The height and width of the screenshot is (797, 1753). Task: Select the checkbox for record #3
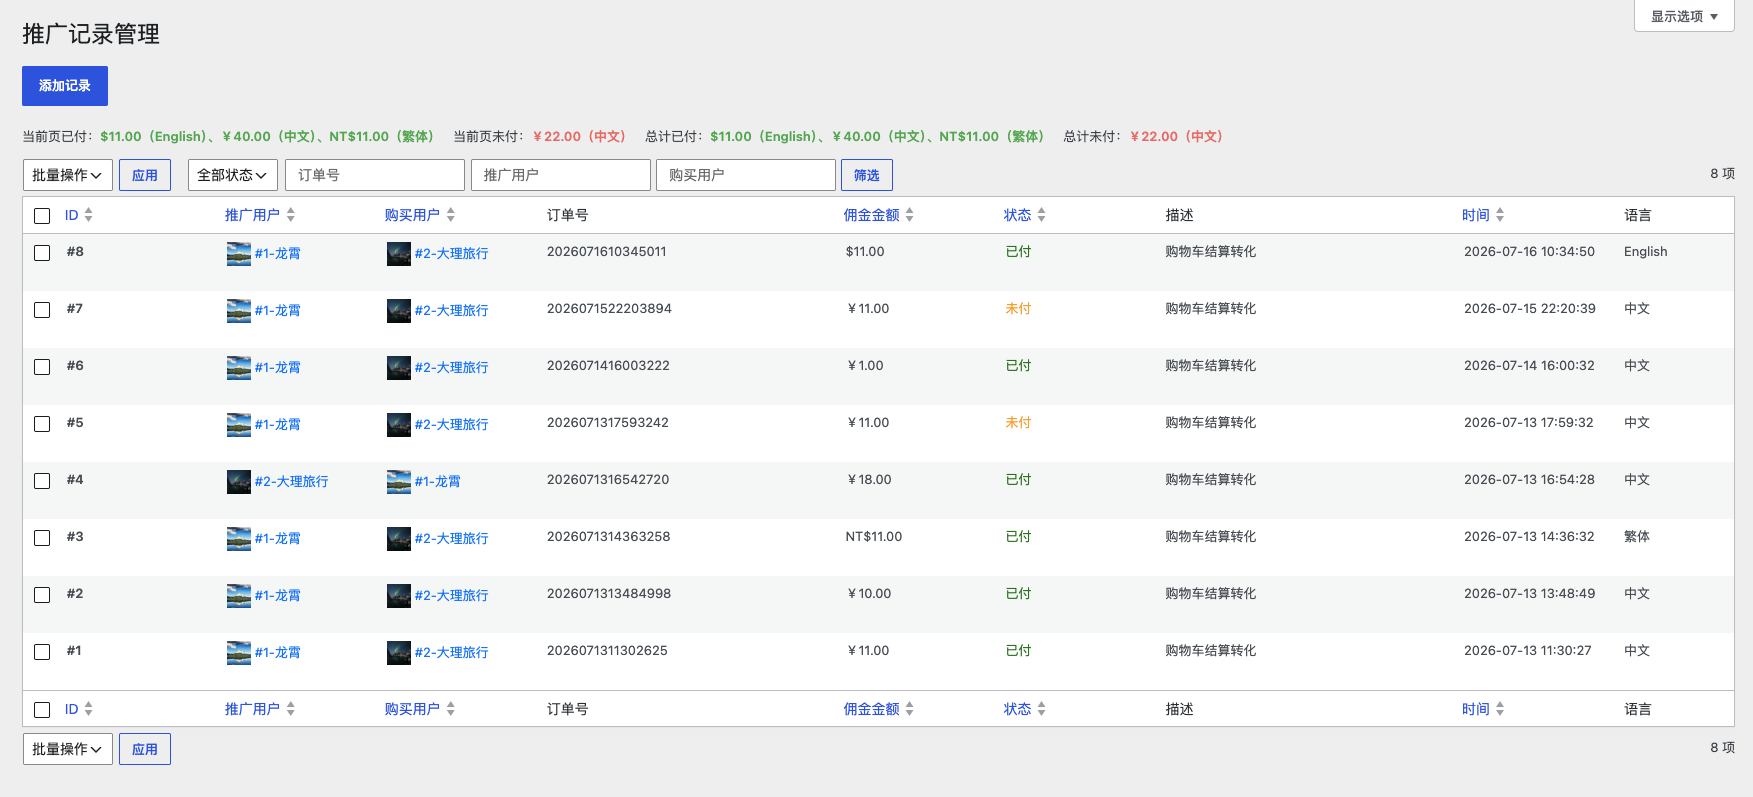point(42,538)
